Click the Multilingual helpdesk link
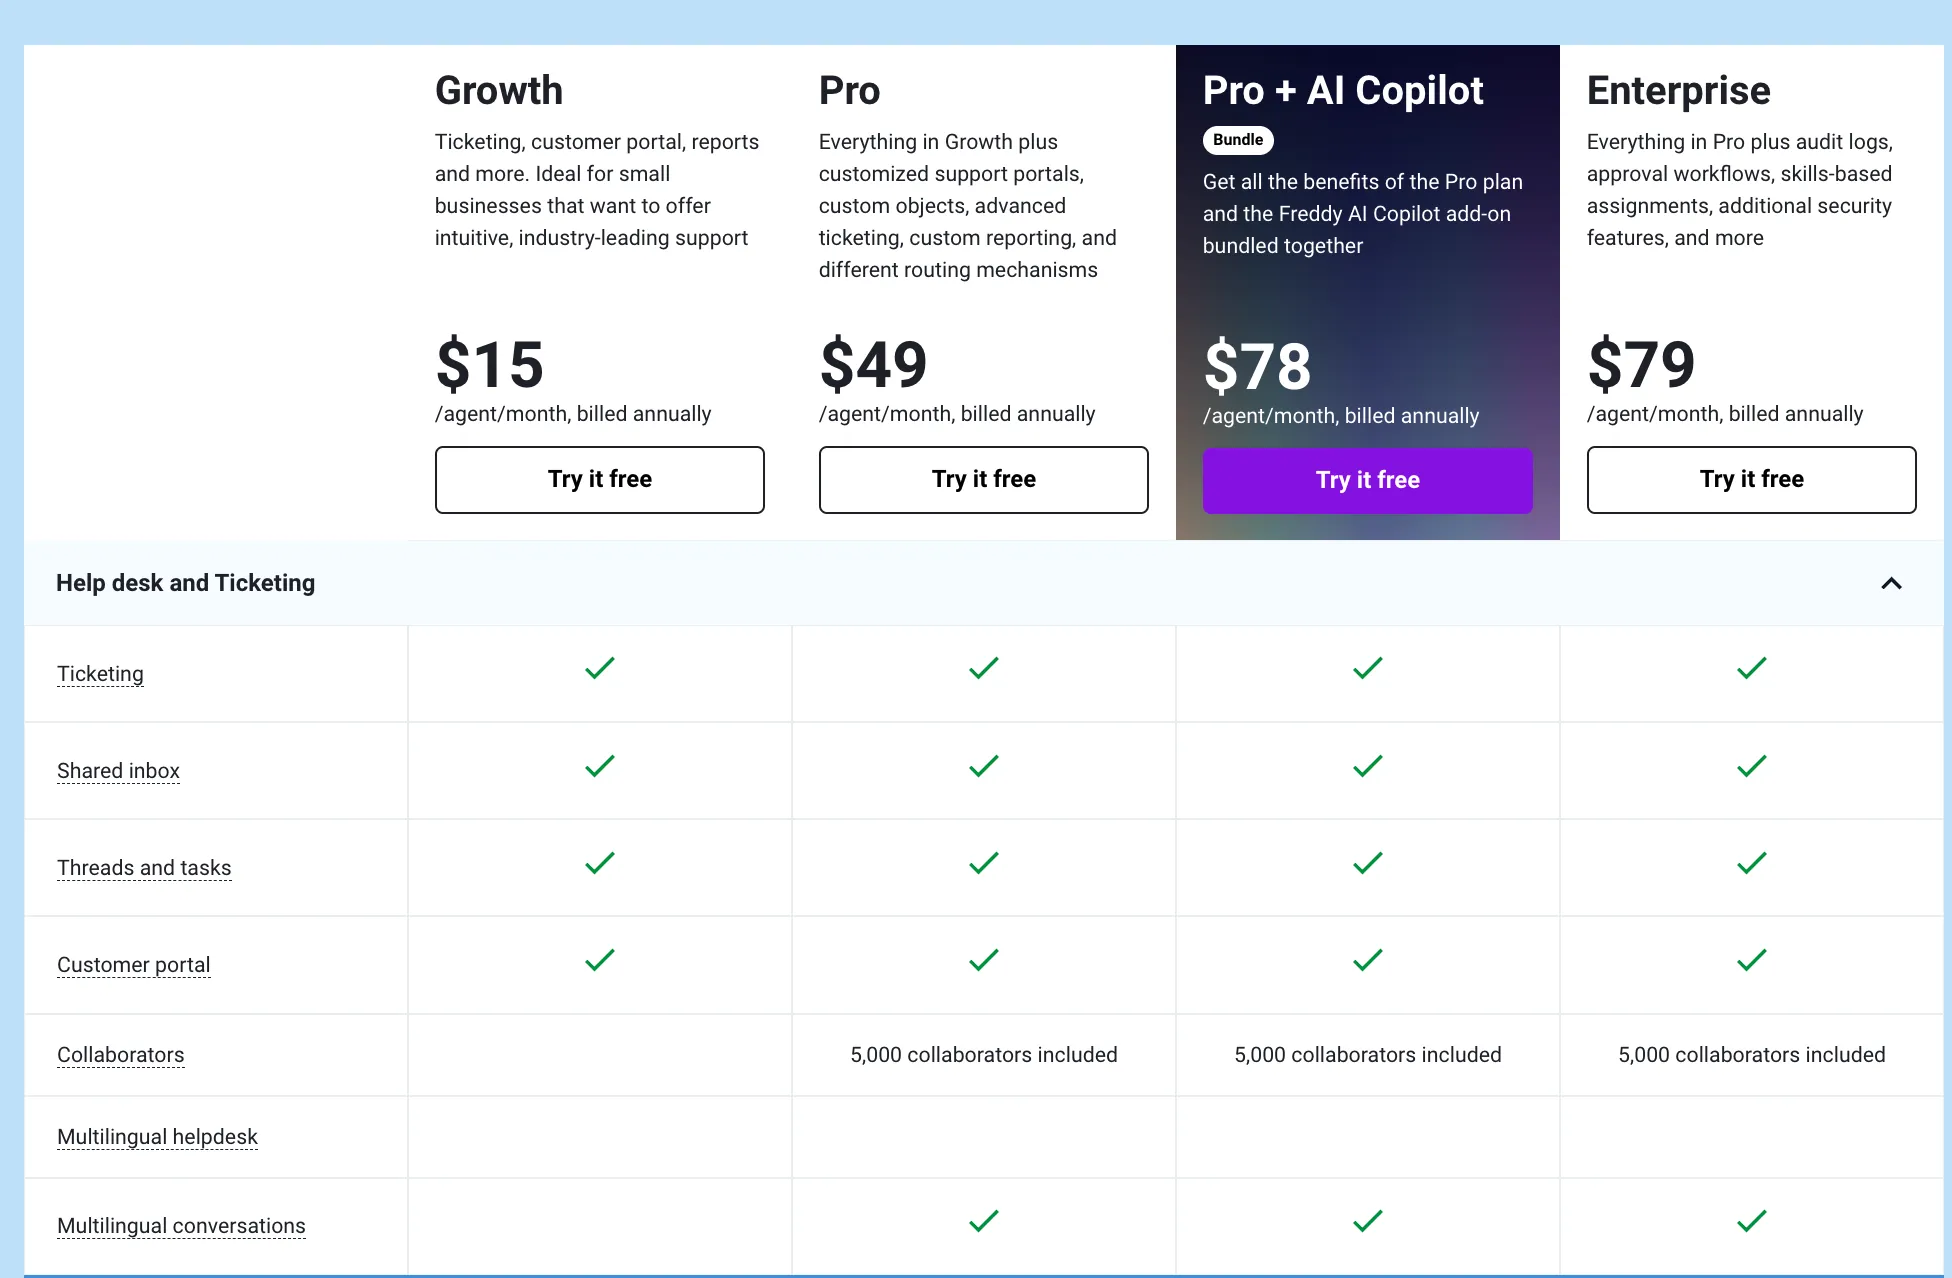This screenshot has width=1952, height=1278. click(x=157, y=1136)
